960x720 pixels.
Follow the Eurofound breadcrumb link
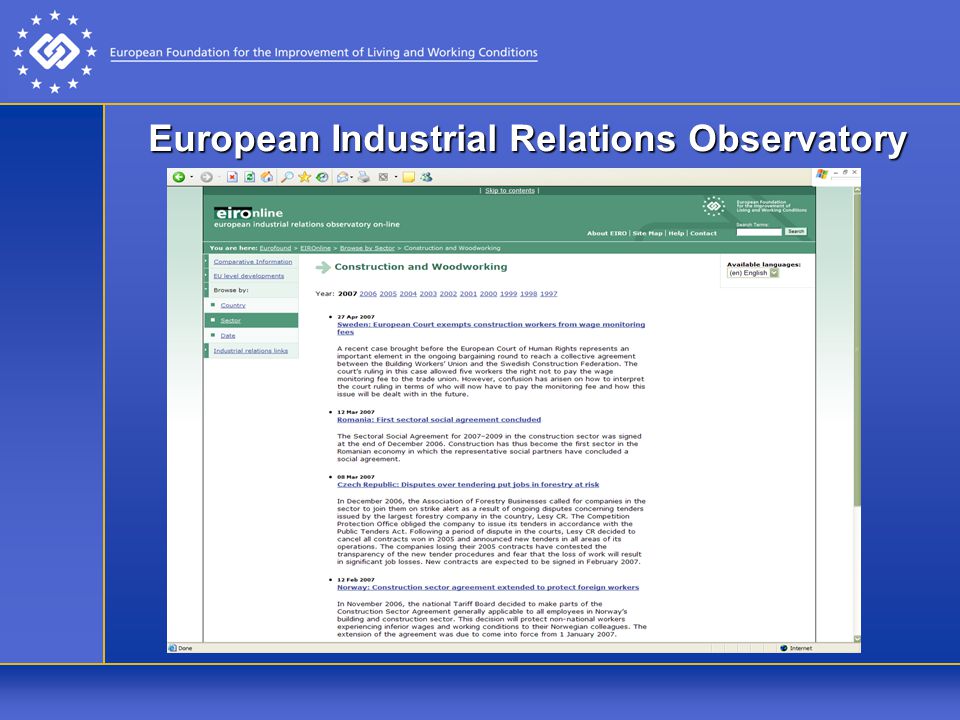275,248
